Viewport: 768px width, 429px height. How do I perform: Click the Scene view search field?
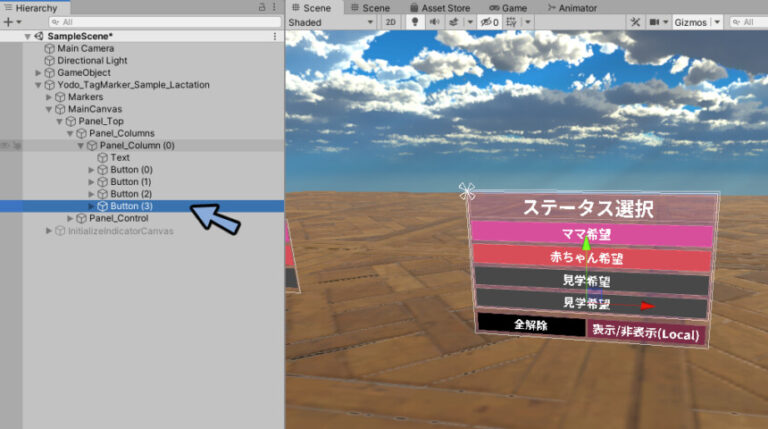[749, 23]
